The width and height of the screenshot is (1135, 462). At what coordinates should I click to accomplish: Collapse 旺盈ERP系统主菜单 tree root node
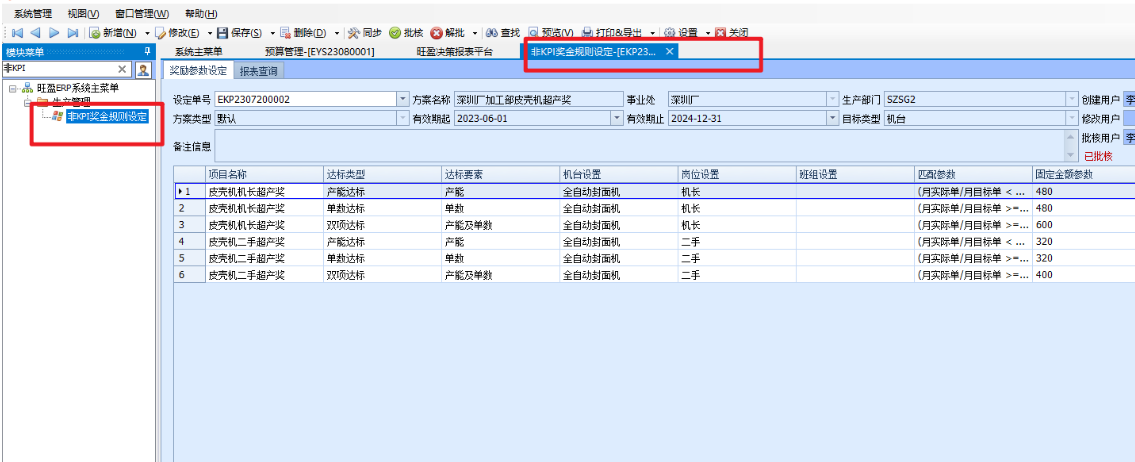click(13, 88)
